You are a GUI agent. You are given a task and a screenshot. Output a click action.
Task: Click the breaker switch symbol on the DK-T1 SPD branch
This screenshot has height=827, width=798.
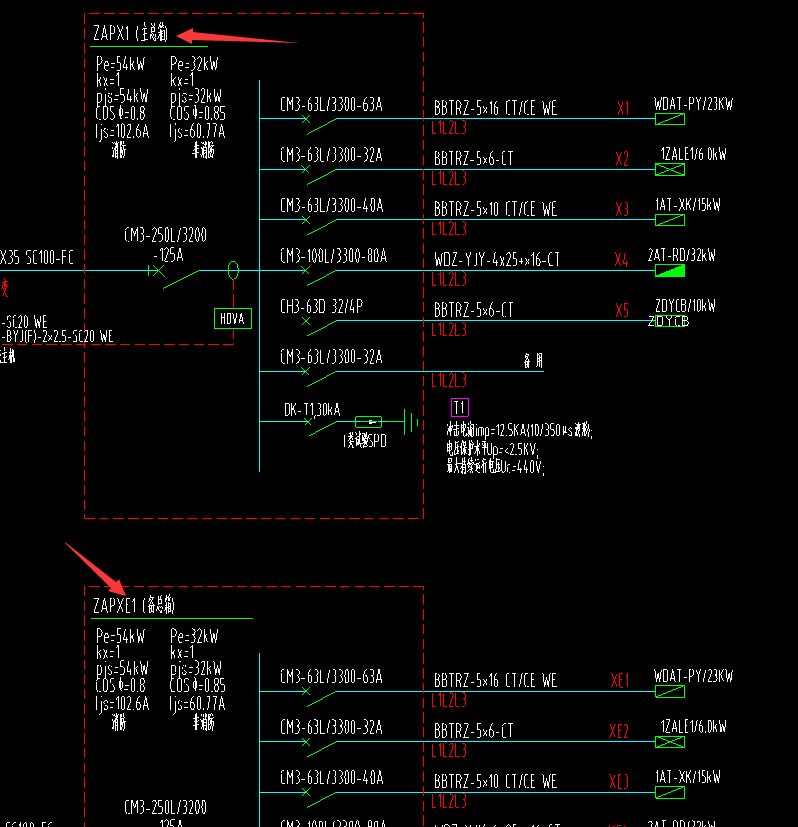tap(321, 427)
